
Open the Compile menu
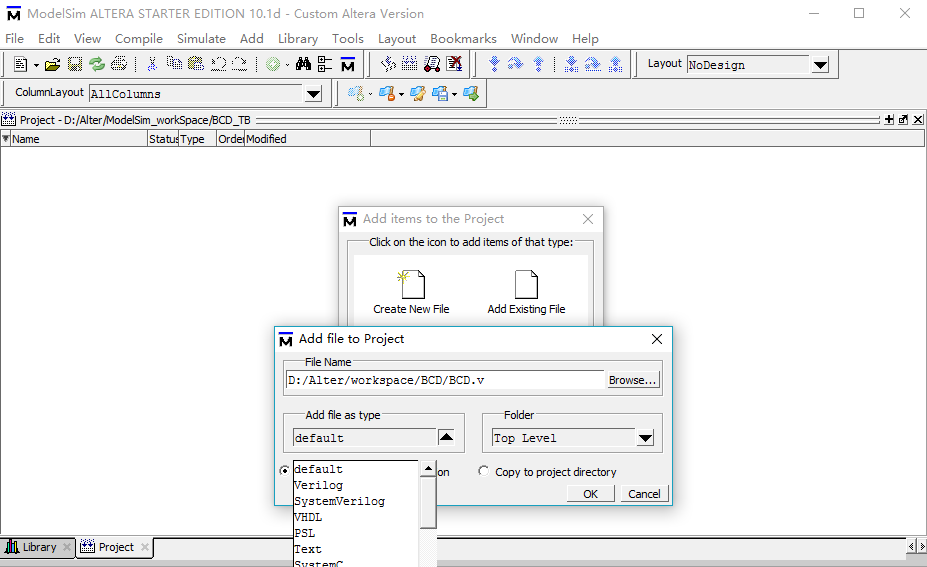click(x=139, y=38)
